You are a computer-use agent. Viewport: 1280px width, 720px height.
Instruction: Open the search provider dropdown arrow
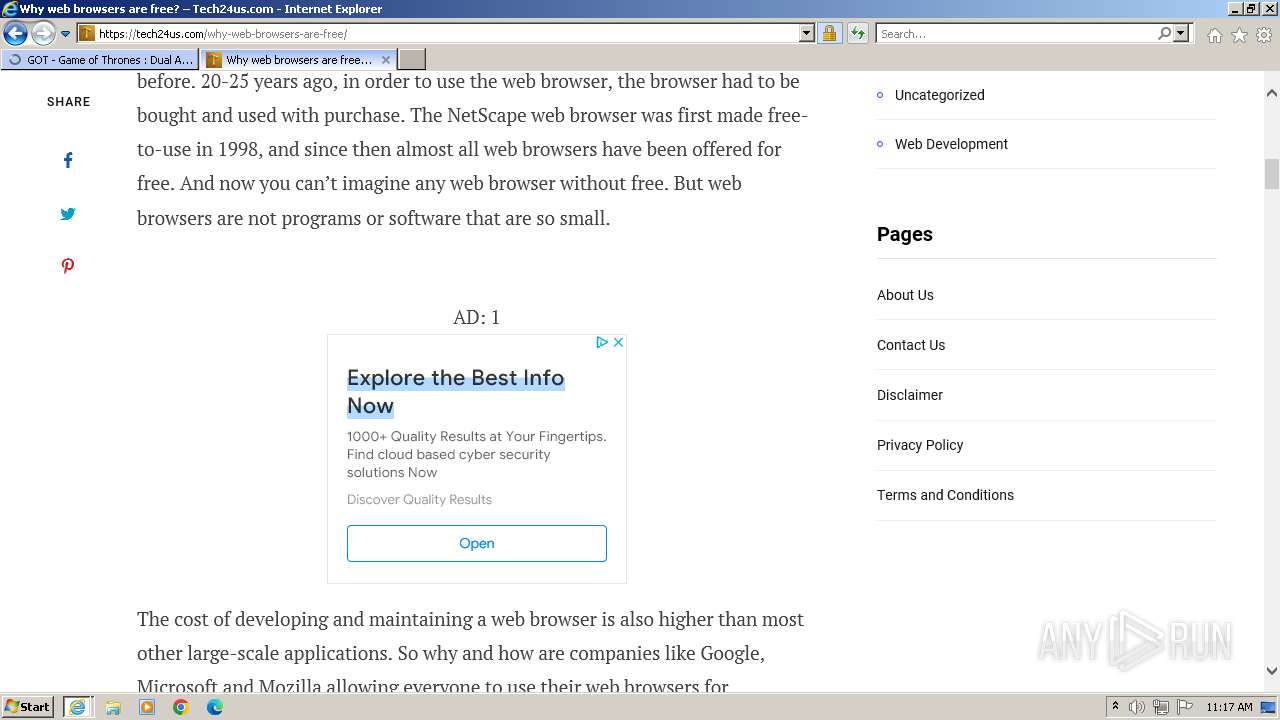(x=1181, y=33)
